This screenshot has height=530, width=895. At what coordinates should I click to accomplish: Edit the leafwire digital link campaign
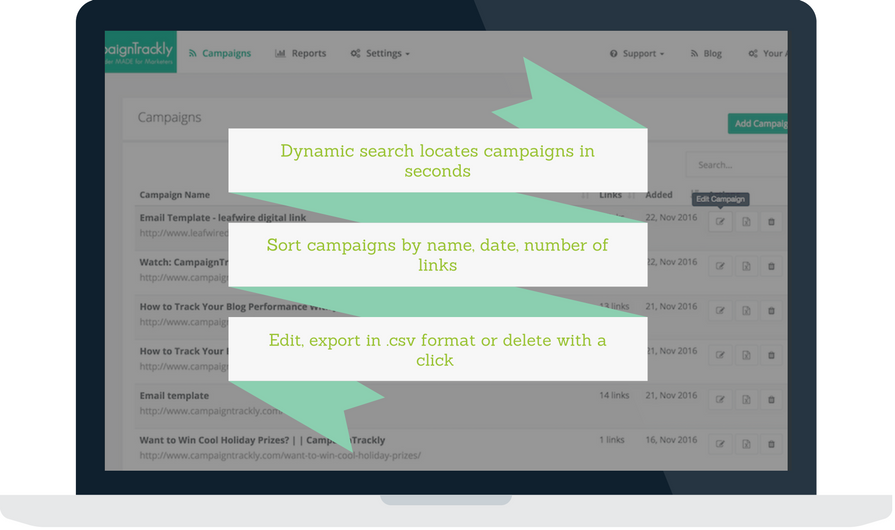720,221
